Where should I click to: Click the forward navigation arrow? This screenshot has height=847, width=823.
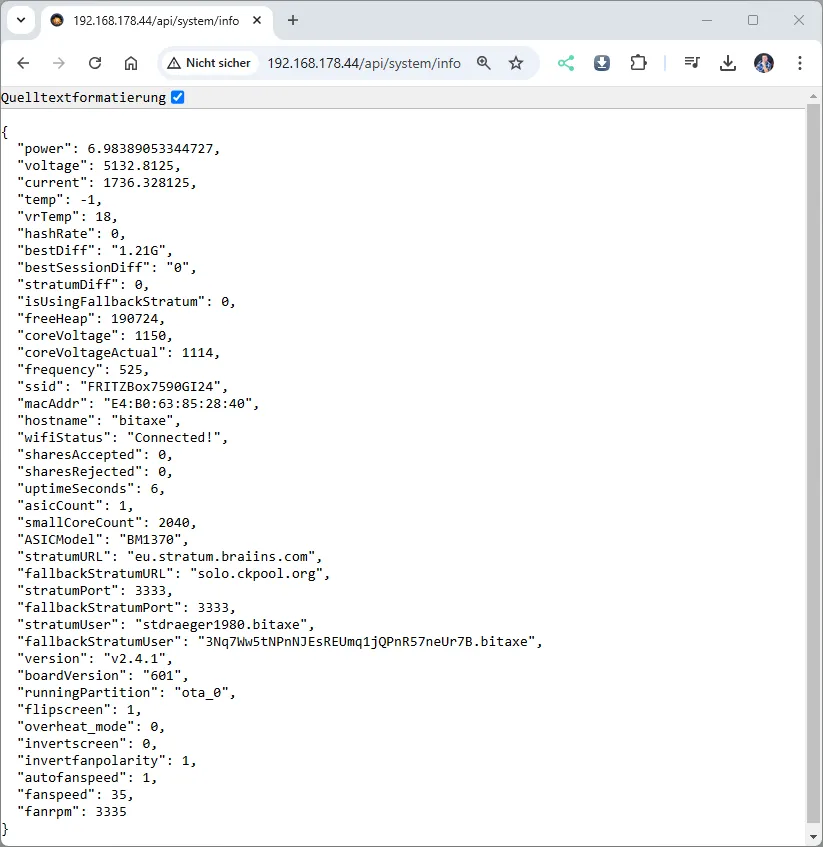[x=58, y=62]
